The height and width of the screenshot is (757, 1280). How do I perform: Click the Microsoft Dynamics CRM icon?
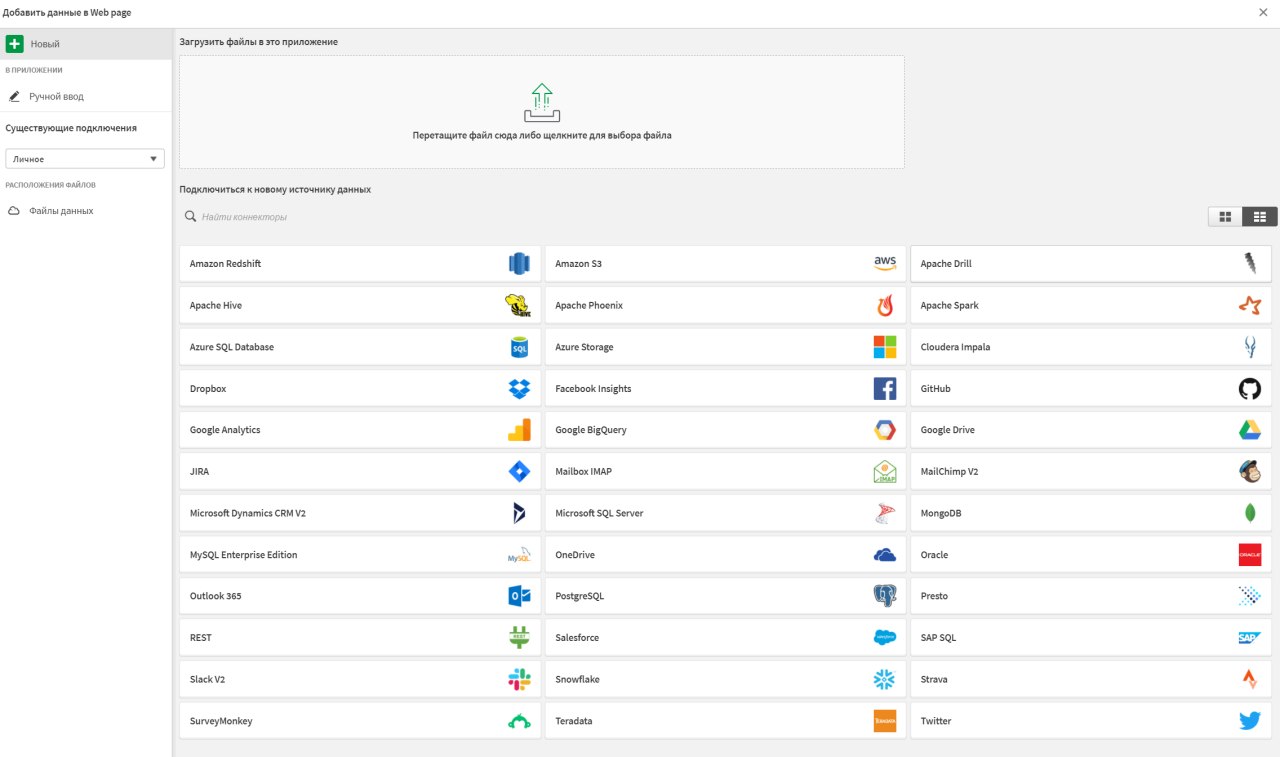(518, 513)
